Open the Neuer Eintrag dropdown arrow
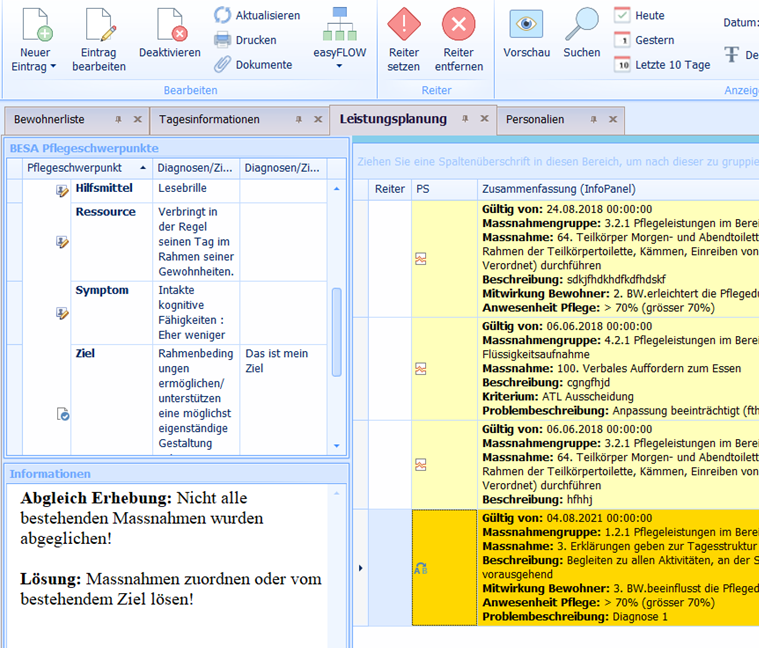This screenshot has height=648, width=759. tap(53, 67)
